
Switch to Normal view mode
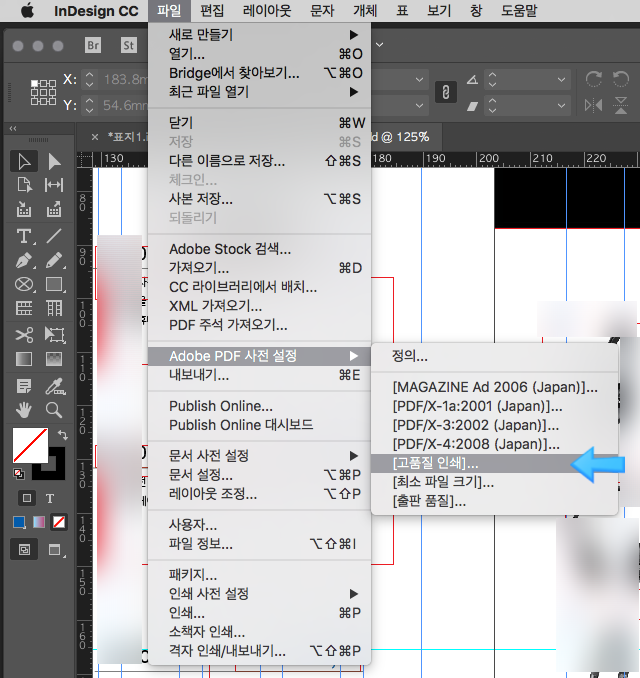coord(25,550)
